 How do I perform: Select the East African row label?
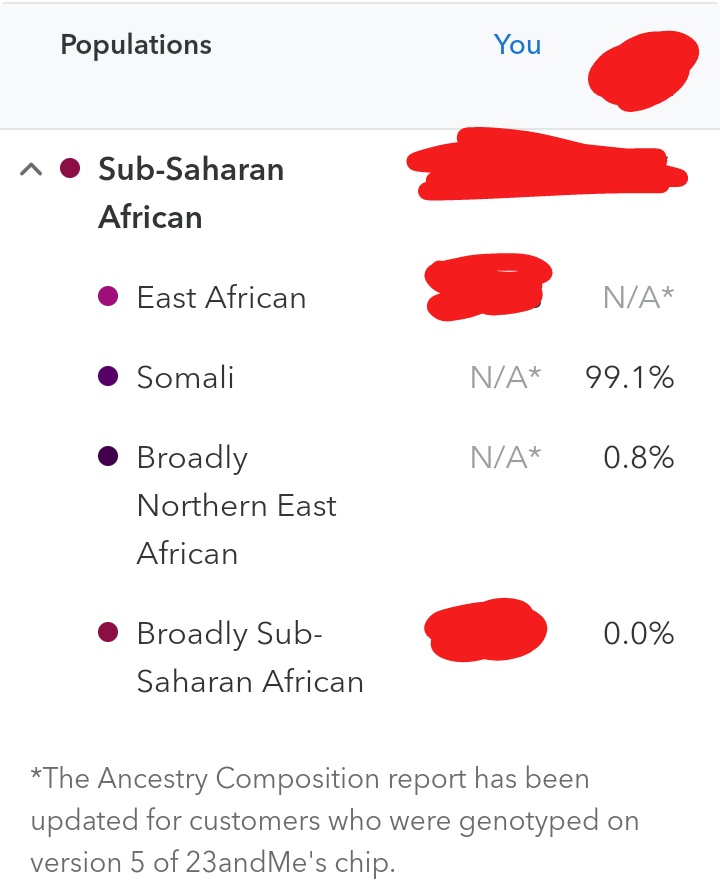pyautogui.click(x=221, y=297)
